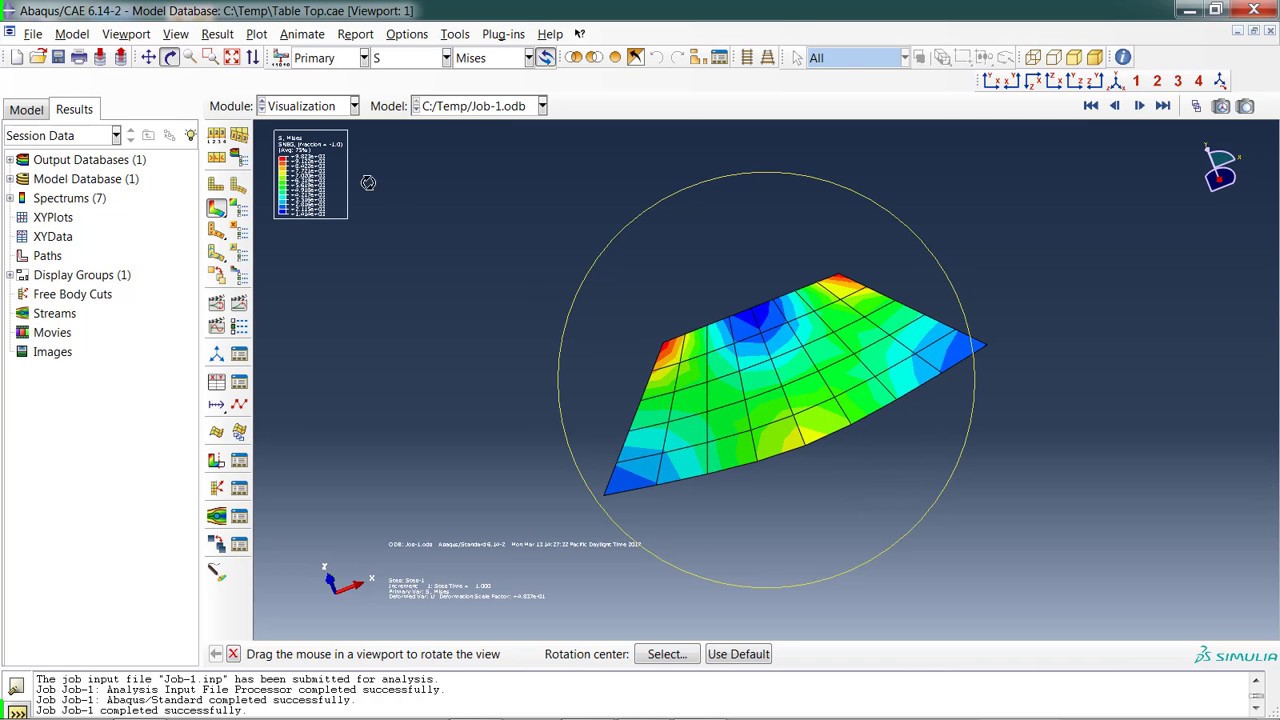Click the View Cut Manager icon
The height and width of the screenshot is (720, 1280).
[239, 460]
